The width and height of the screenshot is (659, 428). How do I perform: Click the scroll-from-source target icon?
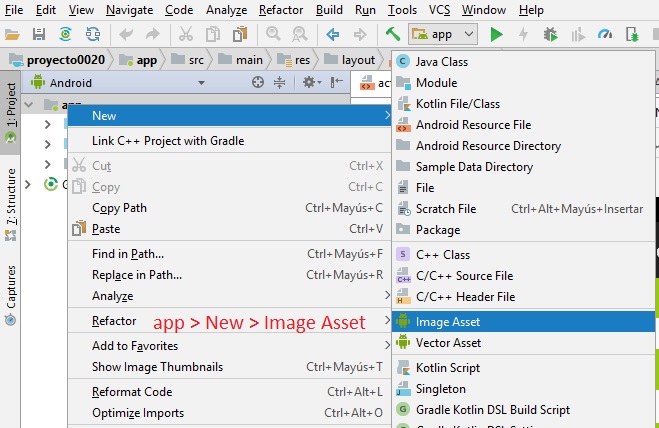click(258, 83)
